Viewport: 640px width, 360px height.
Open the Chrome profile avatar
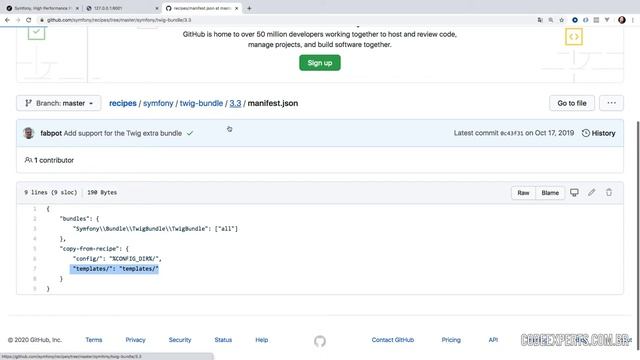click(622, 20)
